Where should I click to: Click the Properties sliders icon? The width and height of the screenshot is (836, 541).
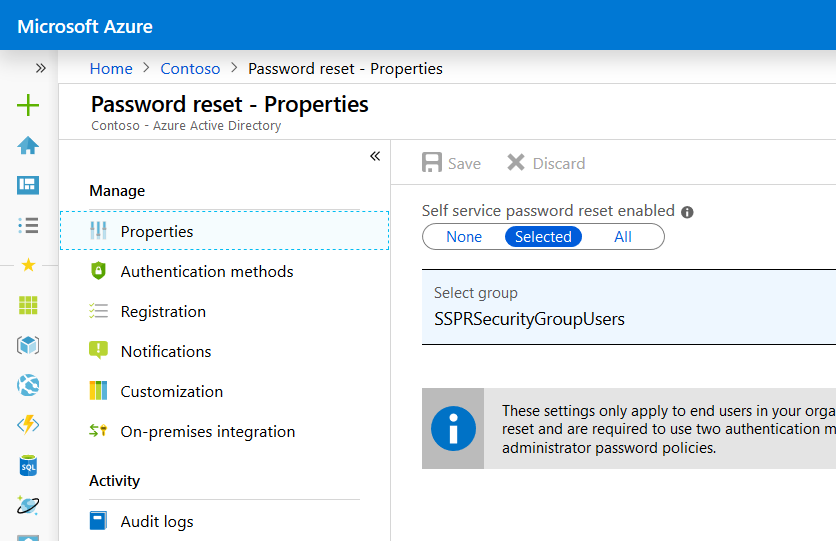tap(98, 231)
